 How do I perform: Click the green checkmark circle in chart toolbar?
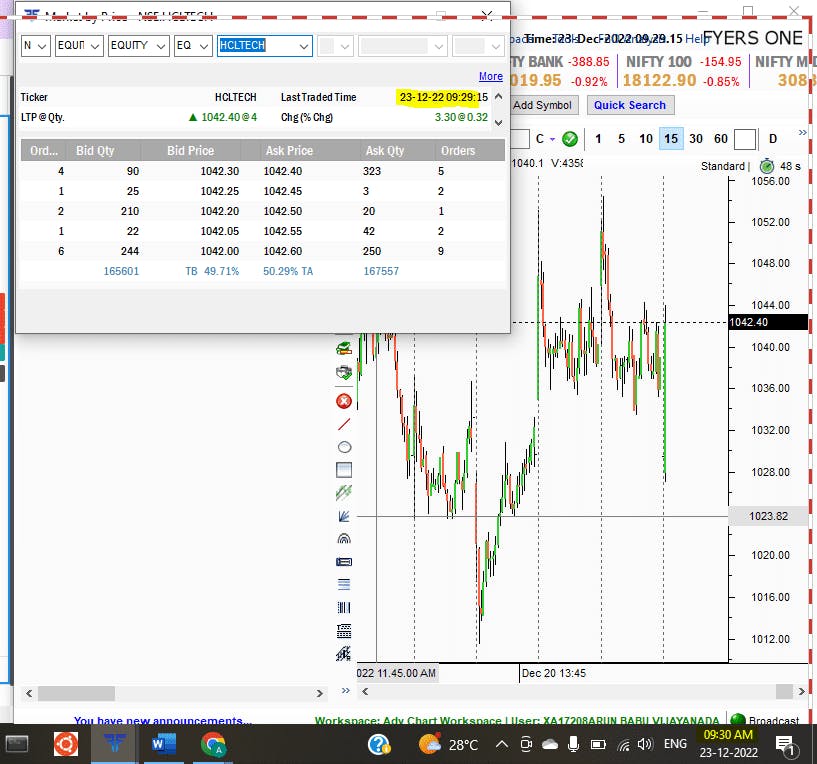(570, 139)
